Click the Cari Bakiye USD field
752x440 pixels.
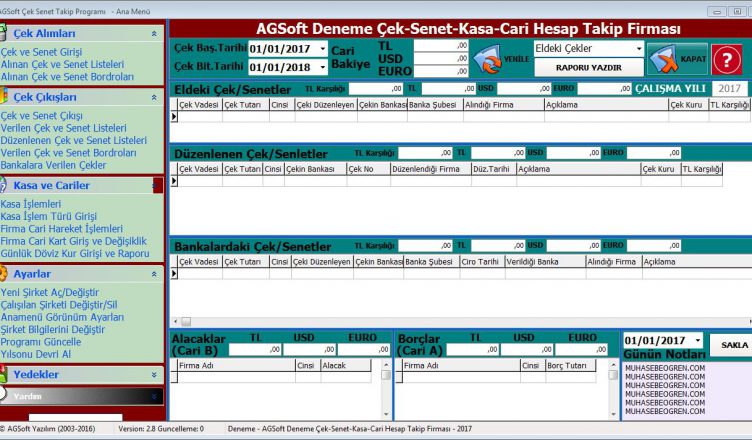click(441, 59)
